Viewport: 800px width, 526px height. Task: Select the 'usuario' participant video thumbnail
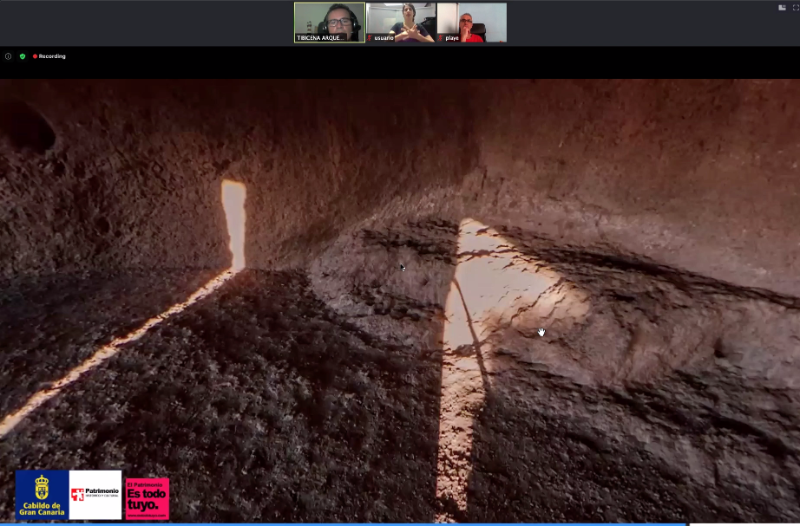pos(399,20)
